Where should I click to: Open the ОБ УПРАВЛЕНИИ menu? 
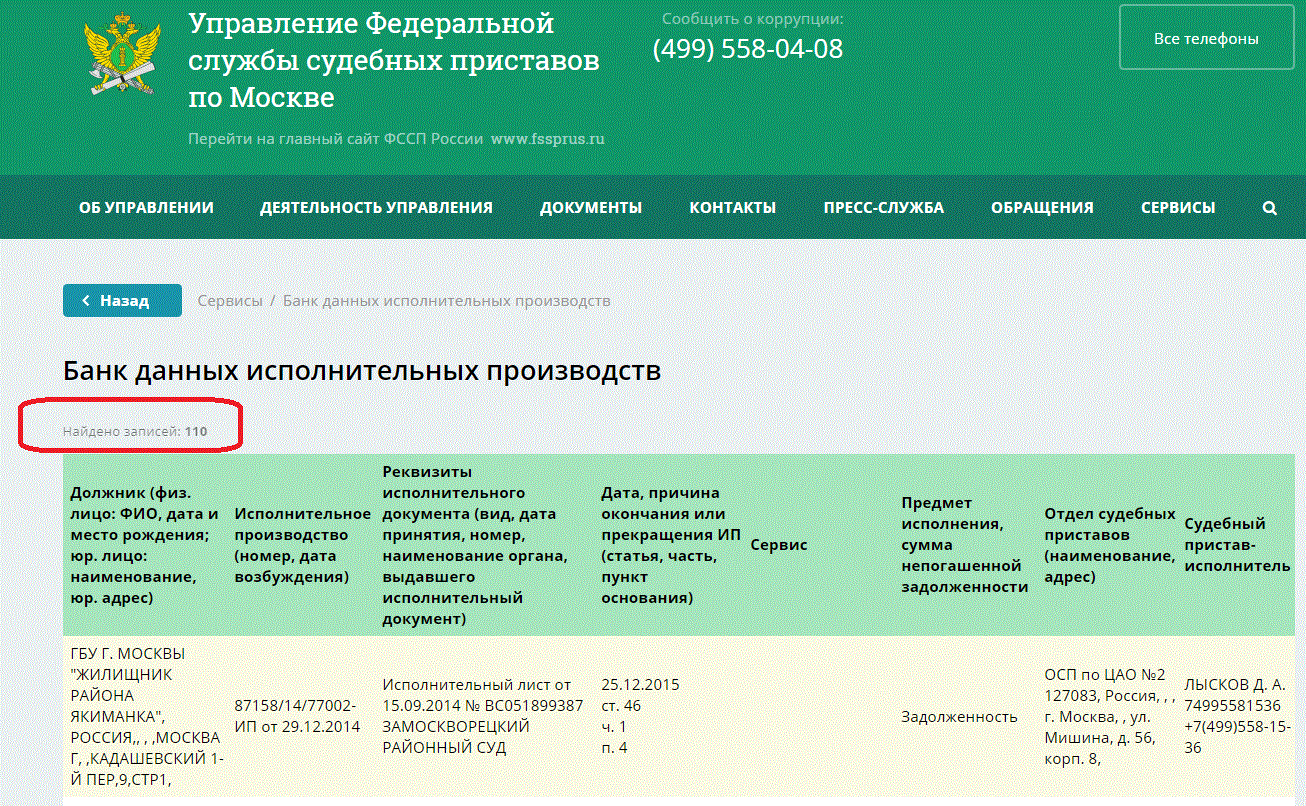tap(146, 208)
